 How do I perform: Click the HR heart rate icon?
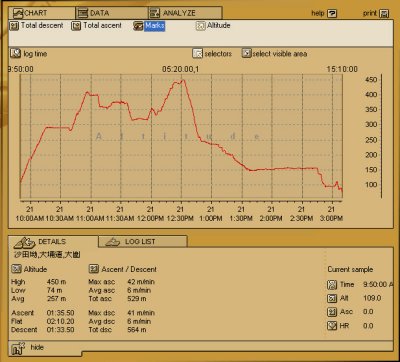click(x=332, y=326)
